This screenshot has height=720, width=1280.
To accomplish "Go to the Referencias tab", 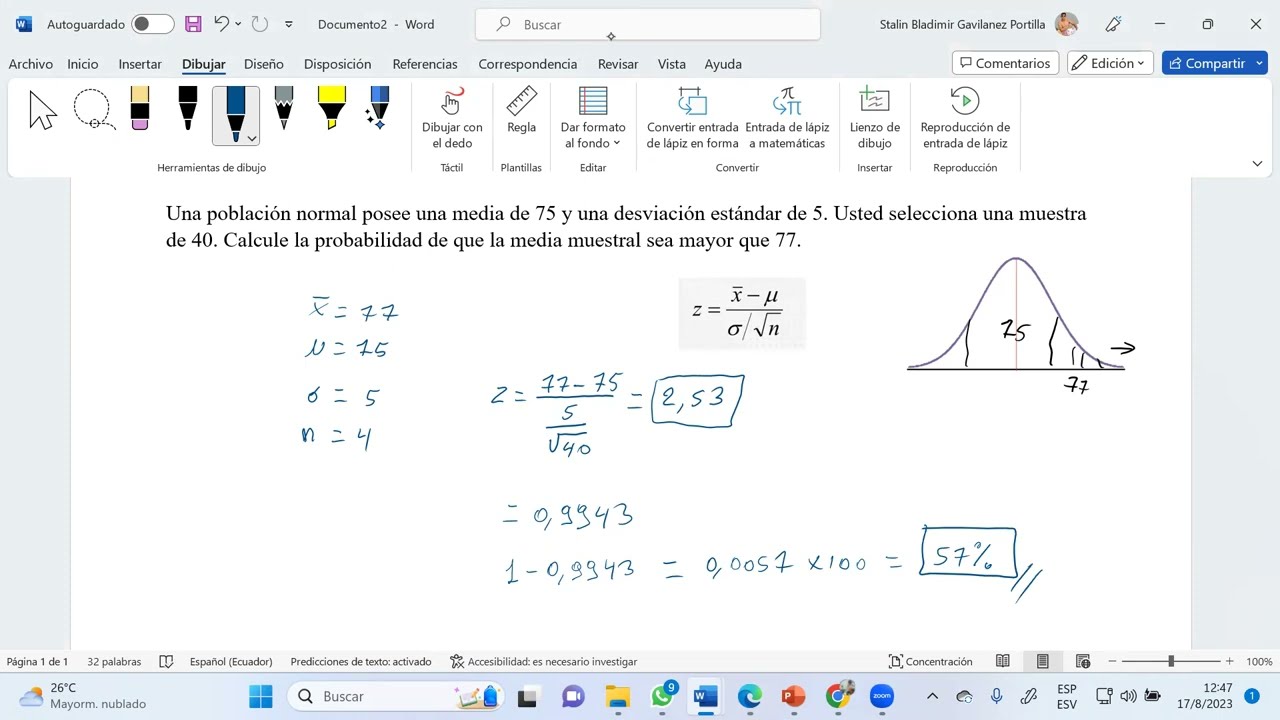I will 425,64.
